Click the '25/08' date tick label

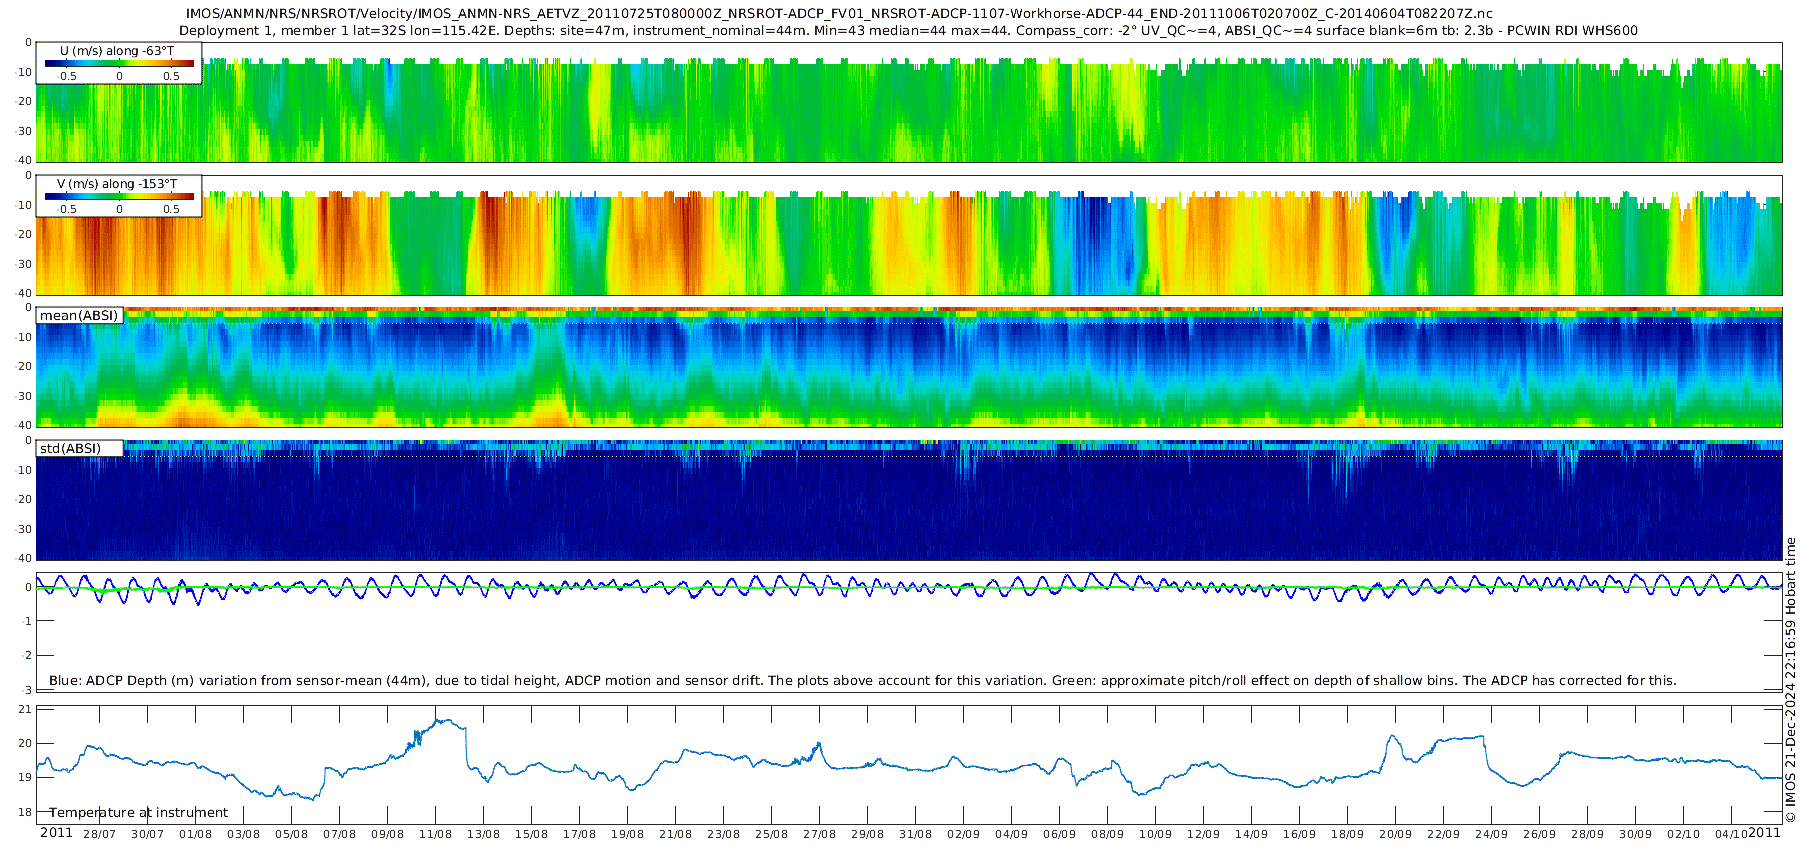(771, 834)
